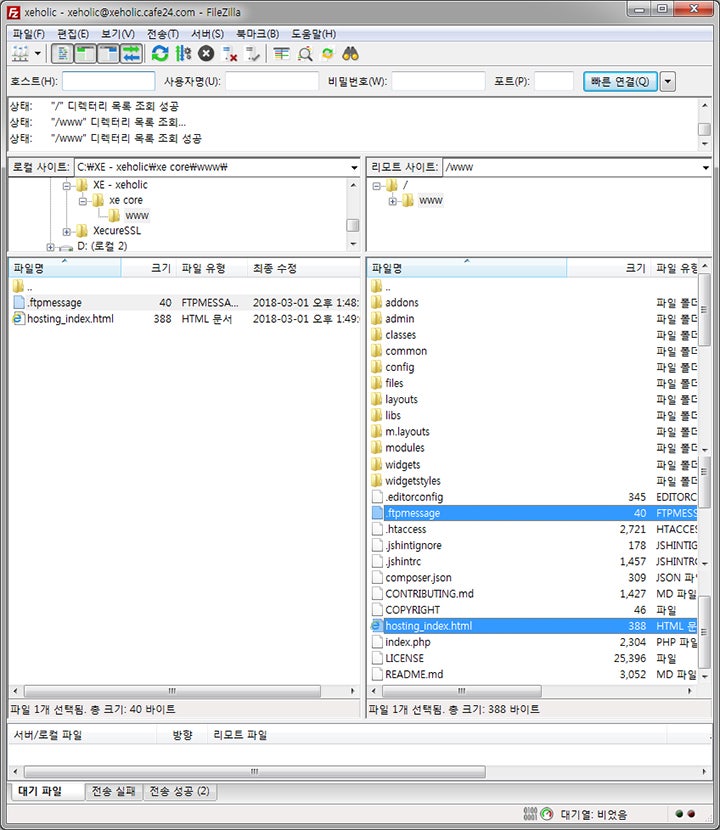Viewport: 720px width, 830px height.
Task: Click transfer queue horizontal scrollbar
Action: (255, 772)
